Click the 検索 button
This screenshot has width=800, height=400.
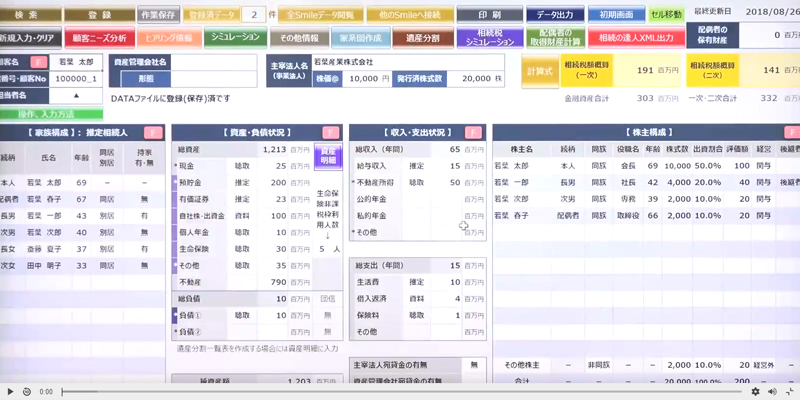pos(31,15)
